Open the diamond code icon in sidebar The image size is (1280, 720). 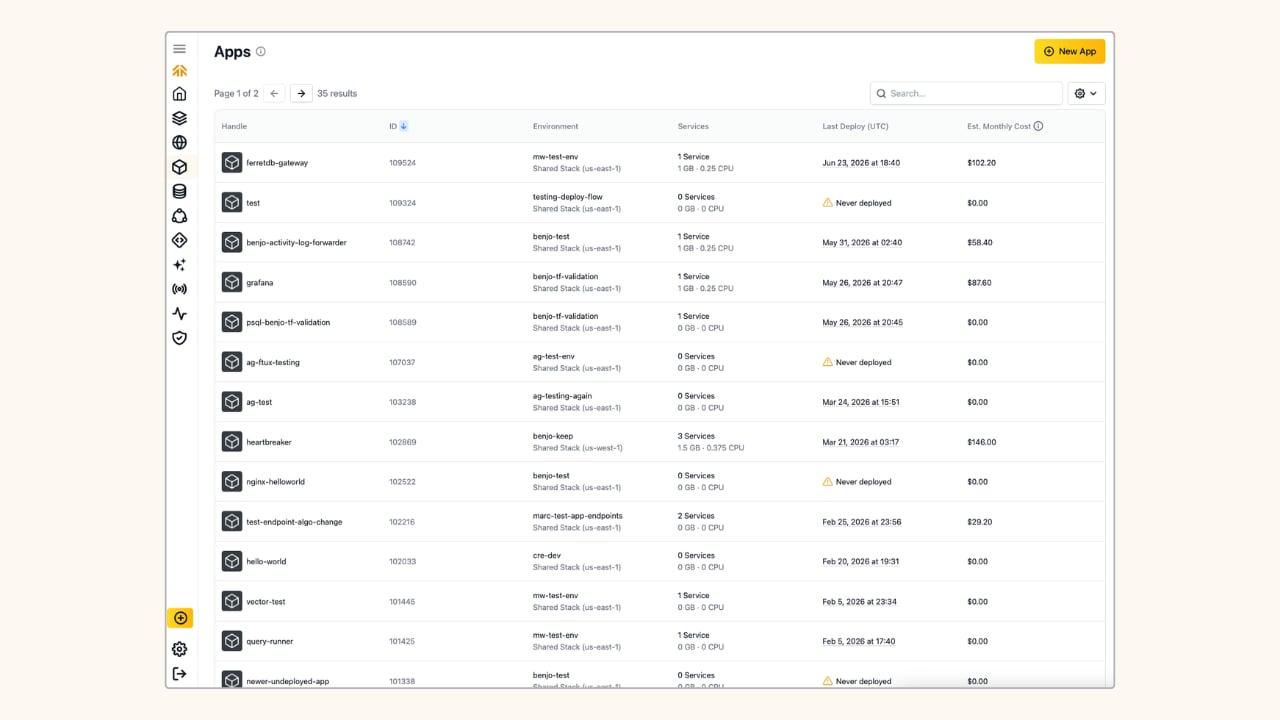179,240
